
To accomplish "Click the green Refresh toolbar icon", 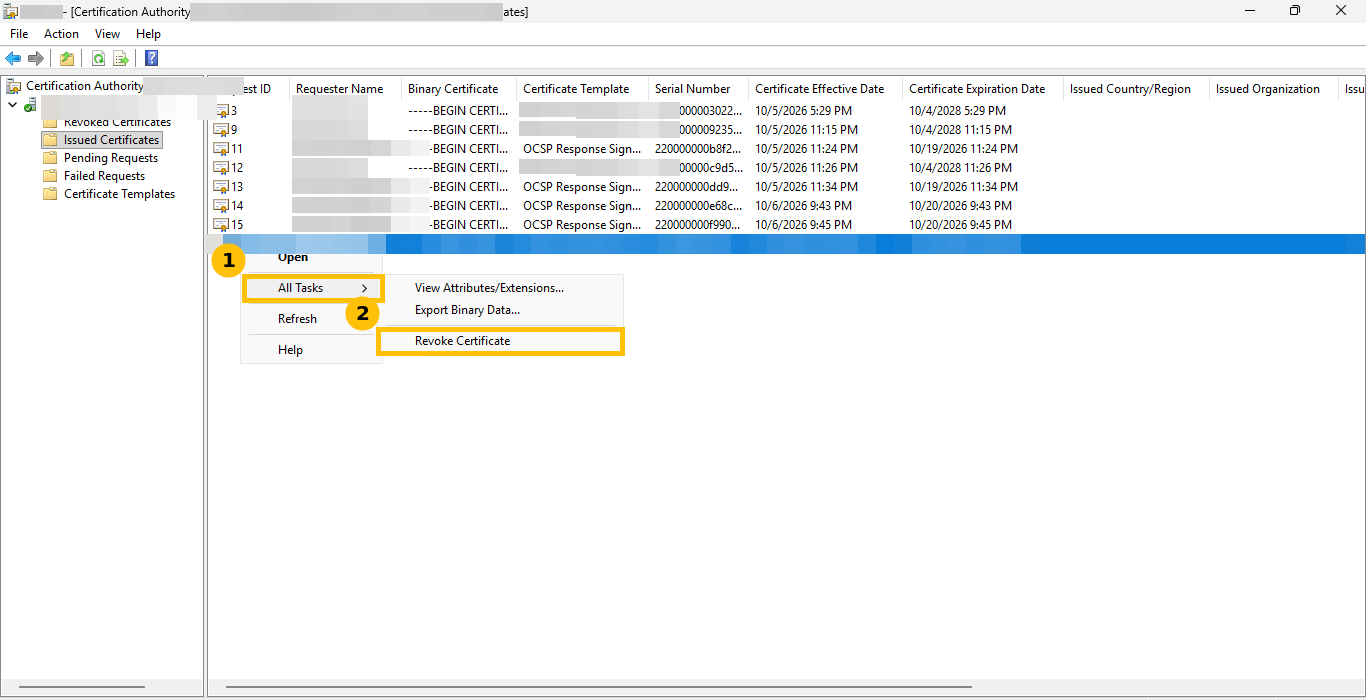I will [x=98, y=58].
